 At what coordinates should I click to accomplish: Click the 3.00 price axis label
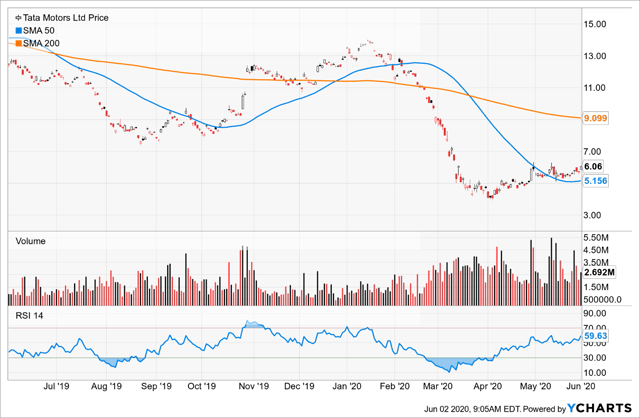click(x=592, y=215)
